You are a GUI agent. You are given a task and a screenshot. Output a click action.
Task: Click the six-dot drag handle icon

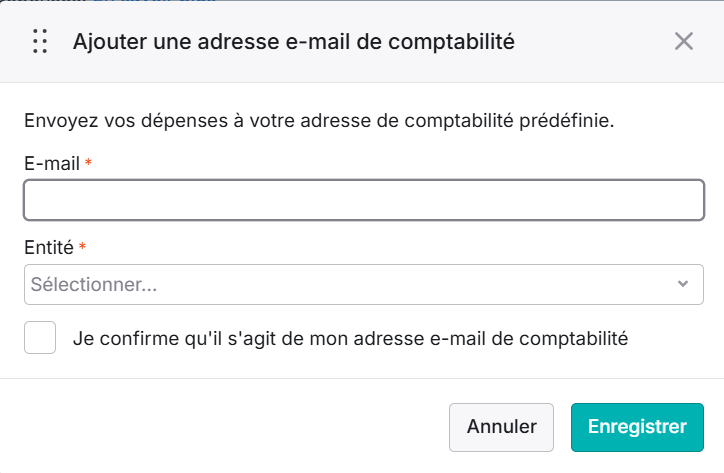[40, 41]
